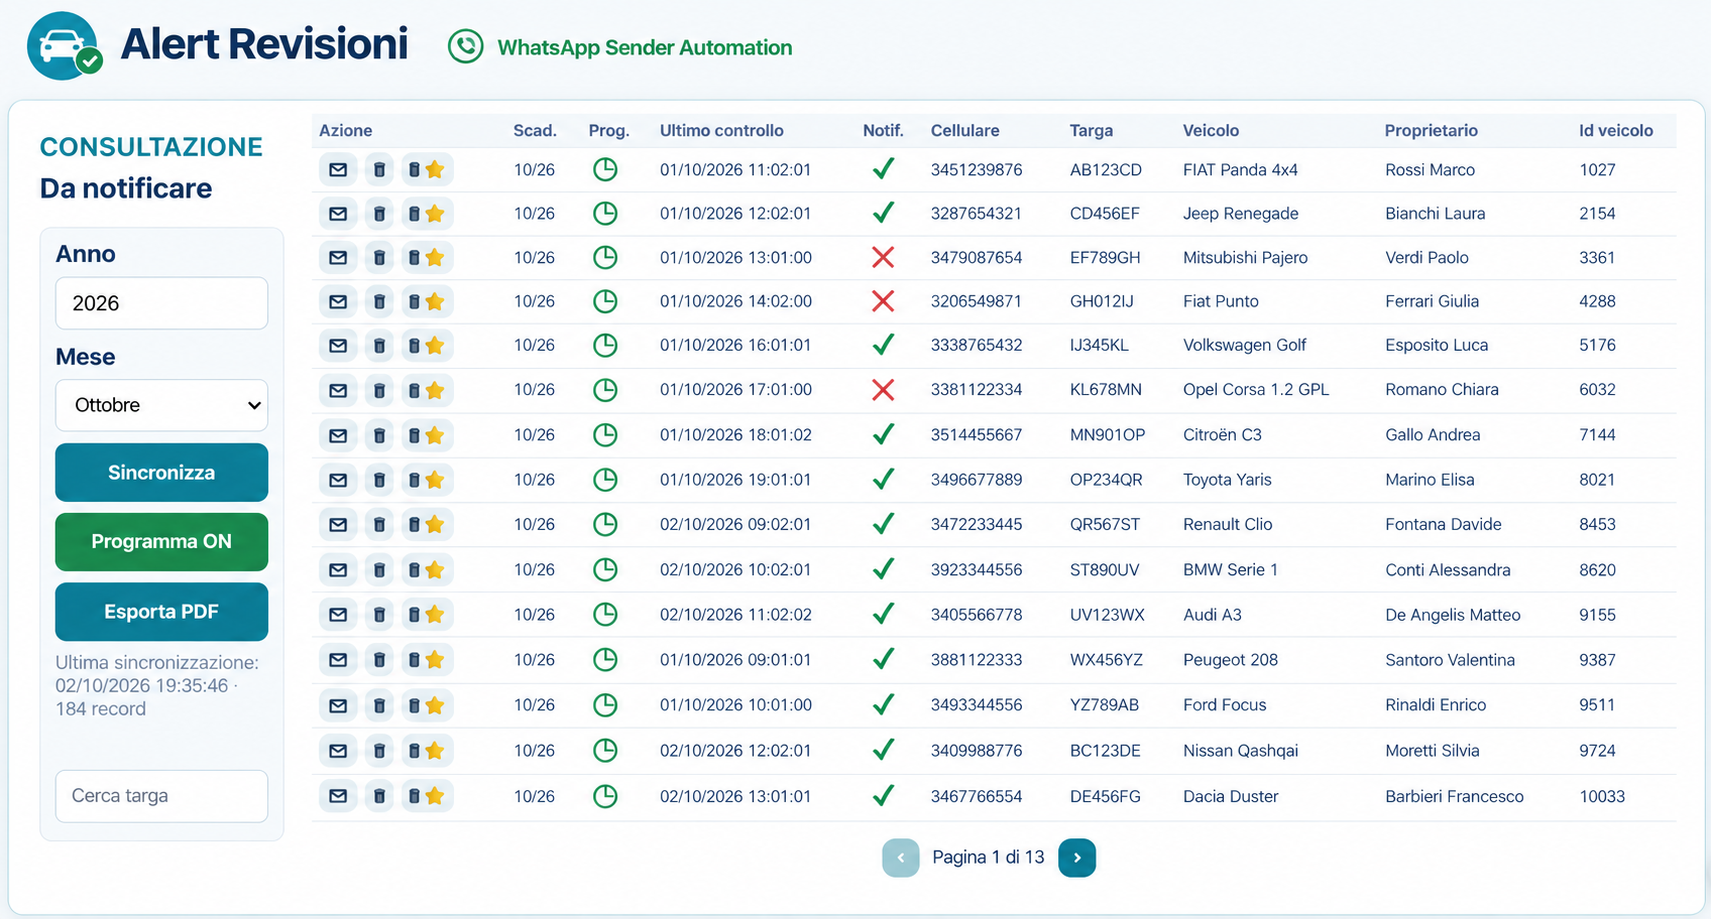
Task: Click Esporta PDF button
Action: [x=162, y=612]
